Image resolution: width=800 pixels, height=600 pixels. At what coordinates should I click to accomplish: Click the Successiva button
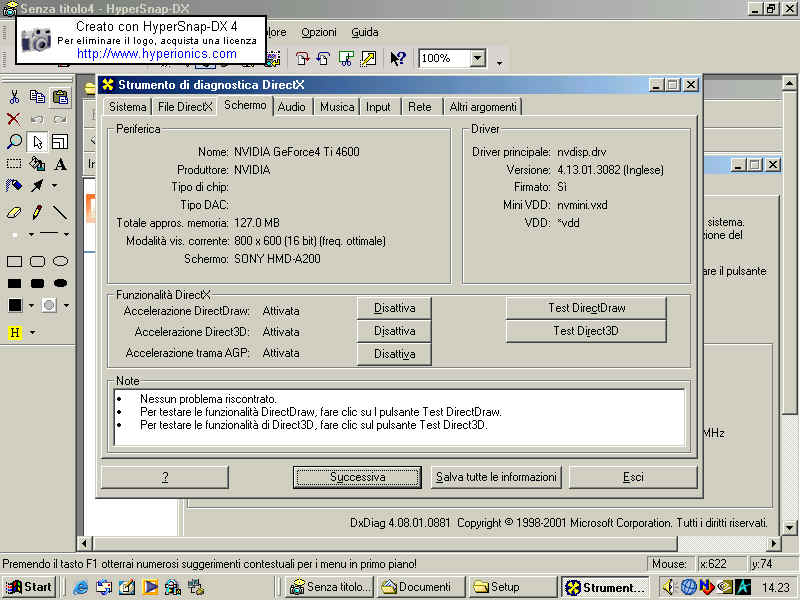click(357, 478)
